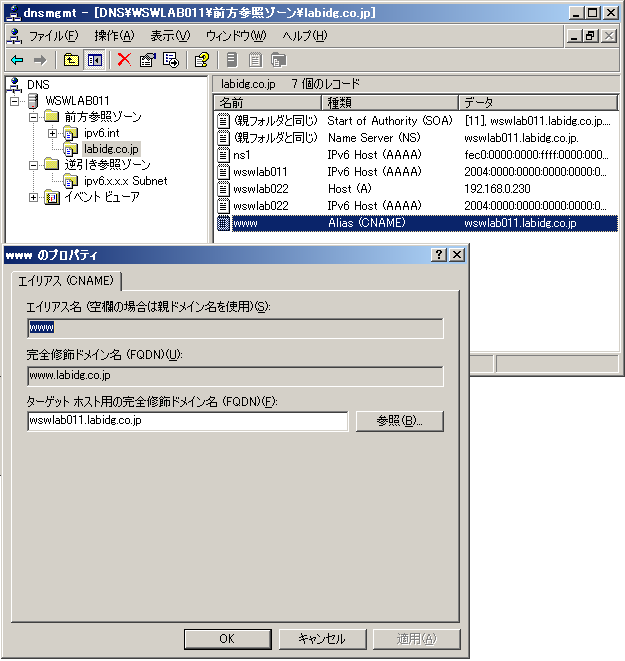Click the context help ? button in dialog title
625x661 pixels.
pyautogui.click(x=439, y=255)
